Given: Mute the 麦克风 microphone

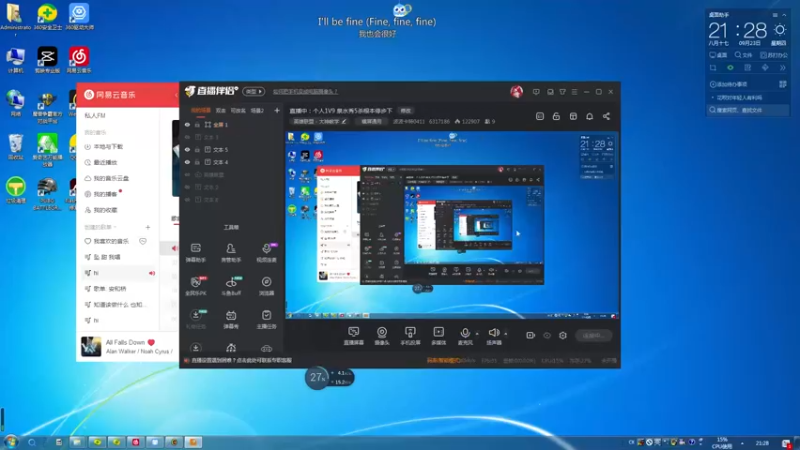Looking at the screenshot, I should coord(465,336).
